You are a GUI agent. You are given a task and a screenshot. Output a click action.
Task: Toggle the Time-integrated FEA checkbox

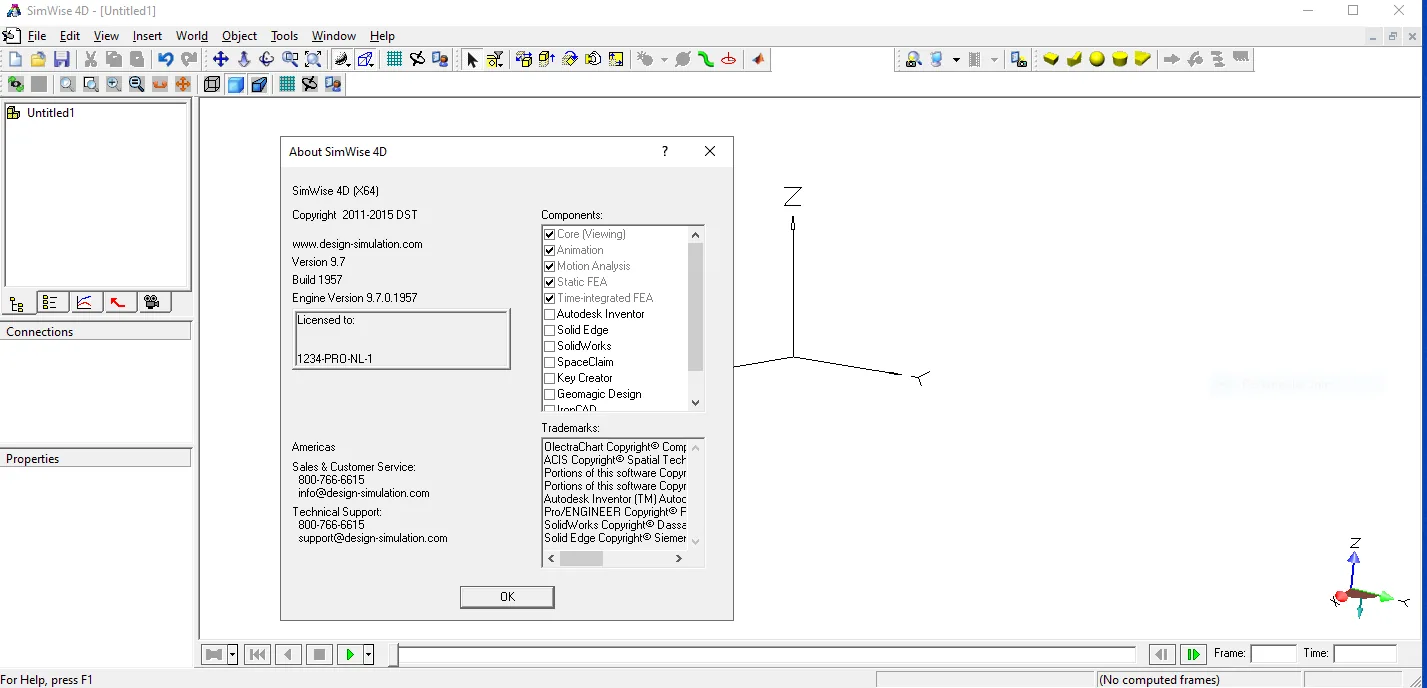[549, 298]
